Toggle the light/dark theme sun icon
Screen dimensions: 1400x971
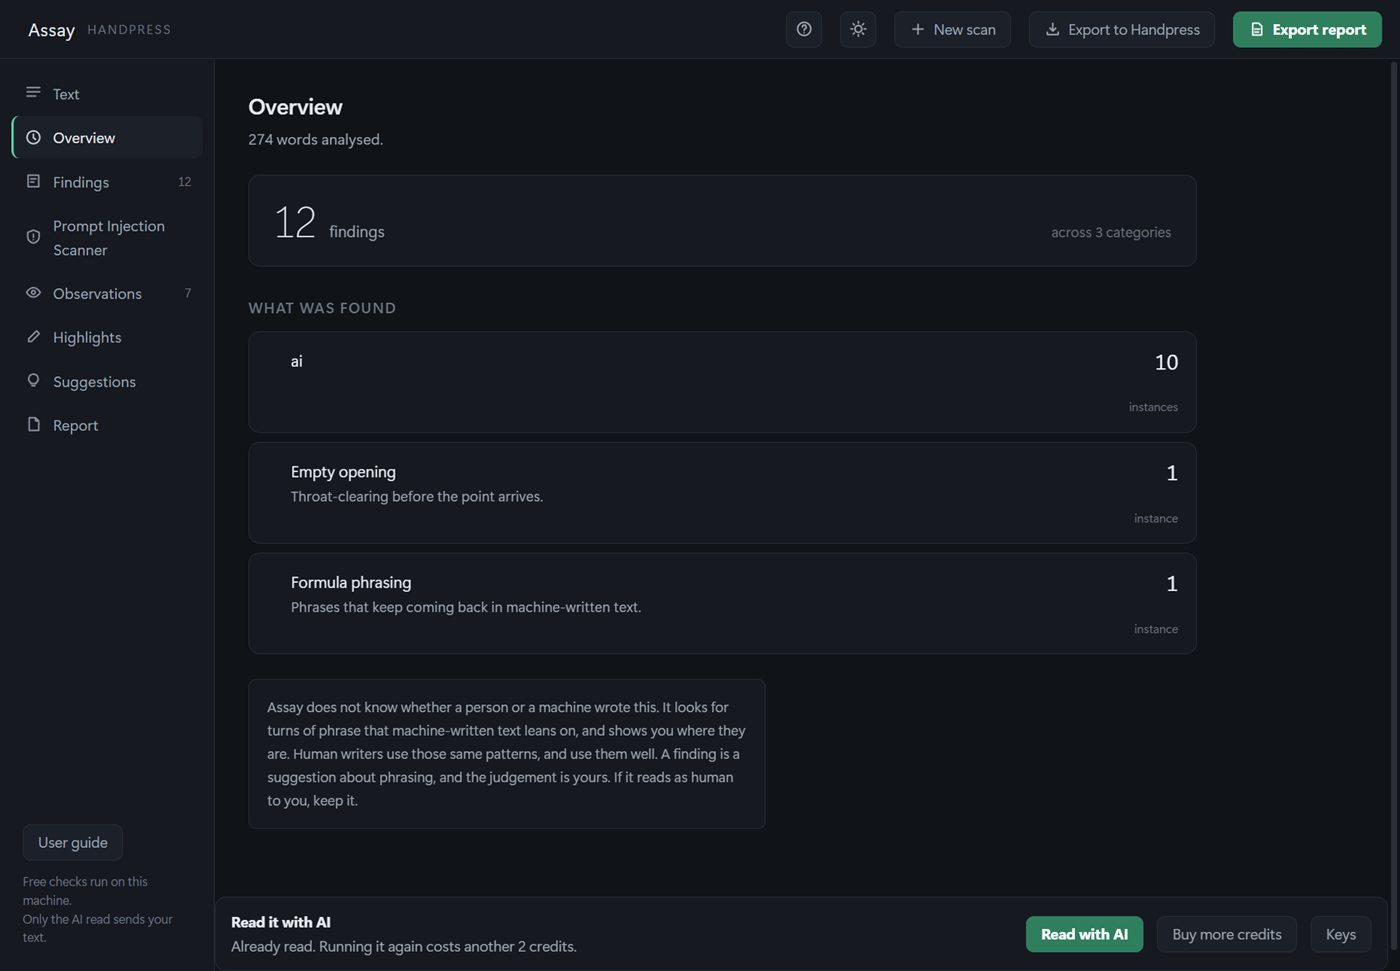tap(858, 30)
